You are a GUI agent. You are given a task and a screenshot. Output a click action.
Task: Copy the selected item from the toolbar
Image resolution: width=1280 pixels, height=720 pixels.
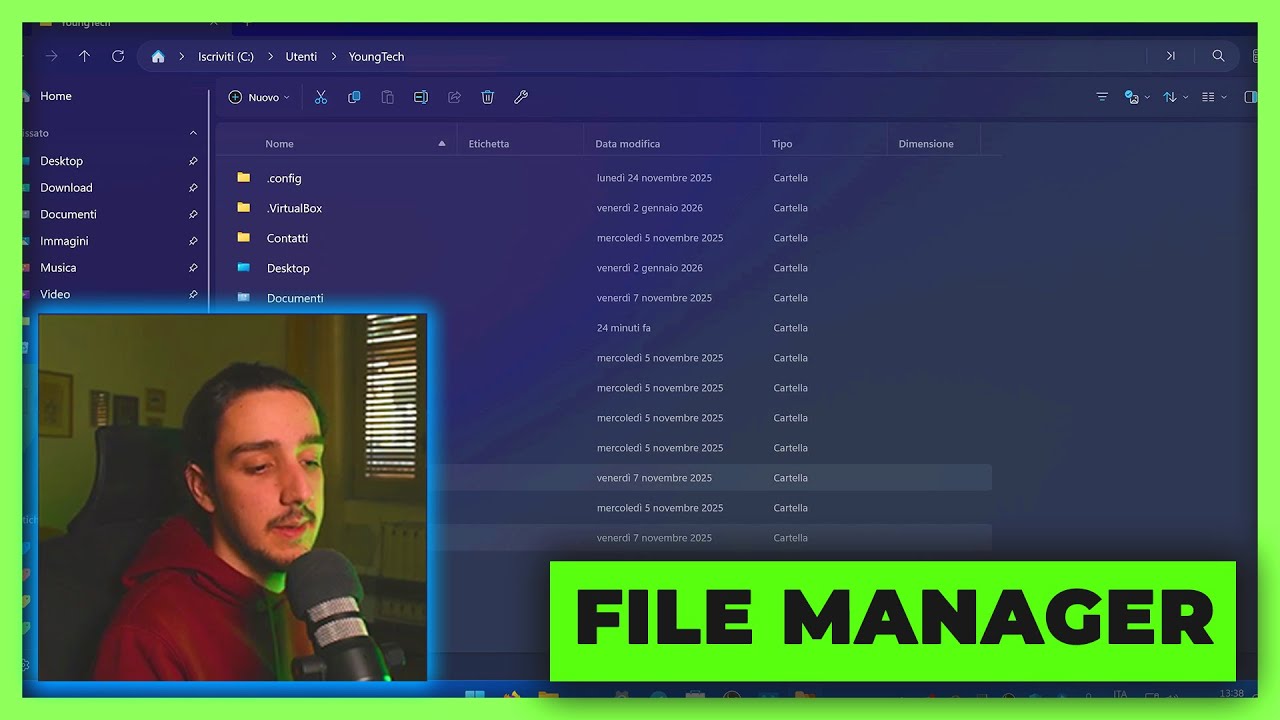pos(354,97)
